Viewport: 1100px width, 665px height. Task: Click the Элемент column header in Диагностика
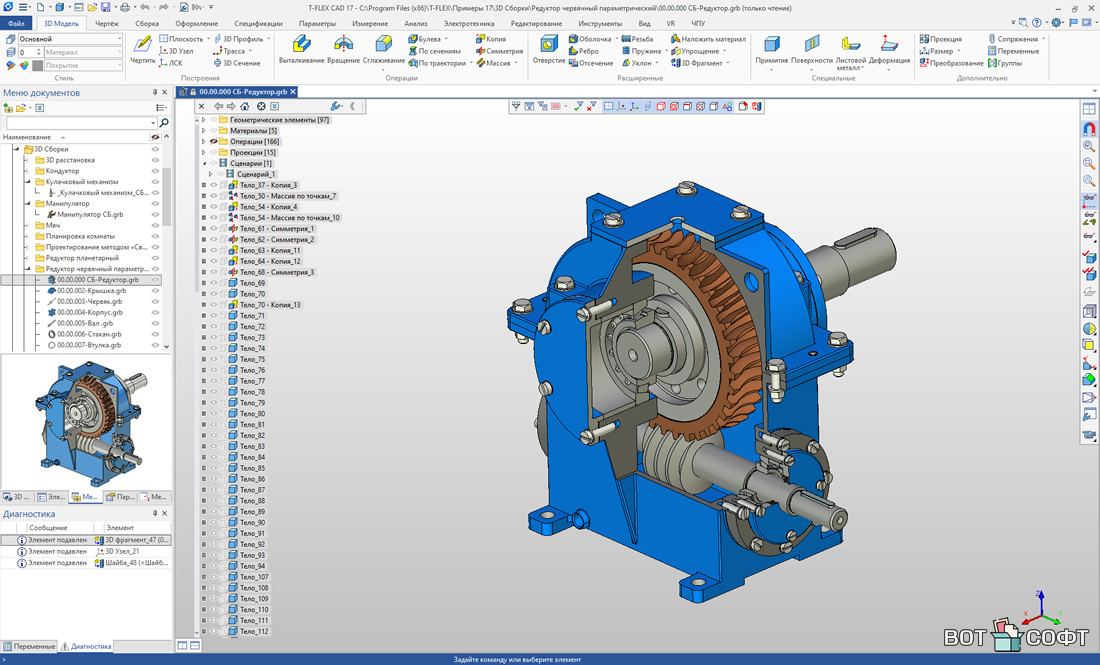tap(120, 528)
